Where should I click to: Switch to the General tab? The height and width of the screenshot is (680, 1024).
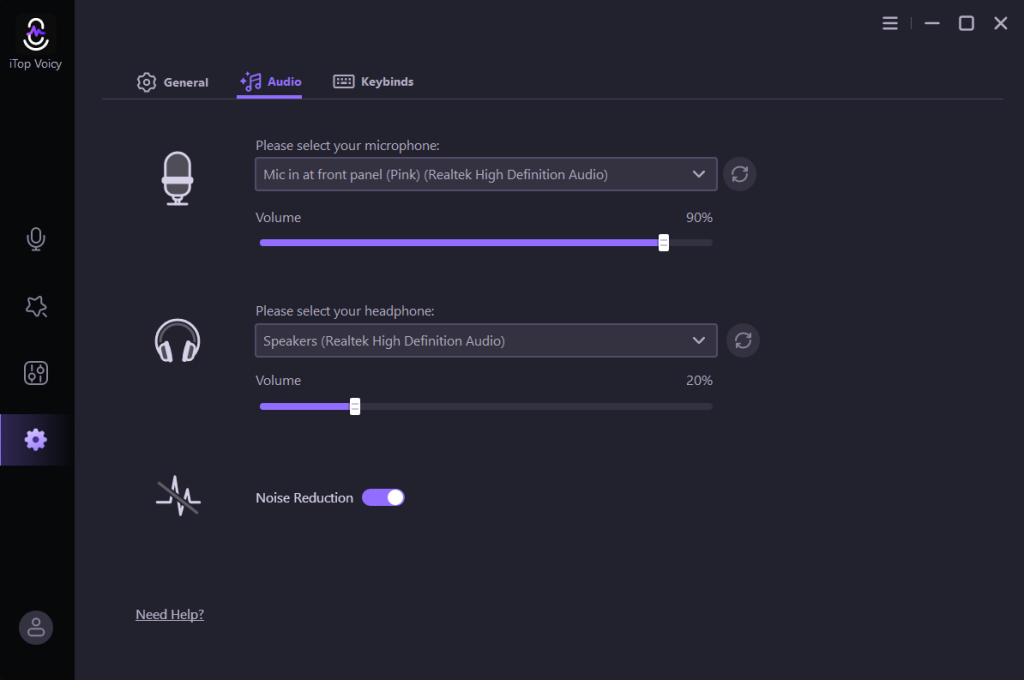tap(173, 82)
